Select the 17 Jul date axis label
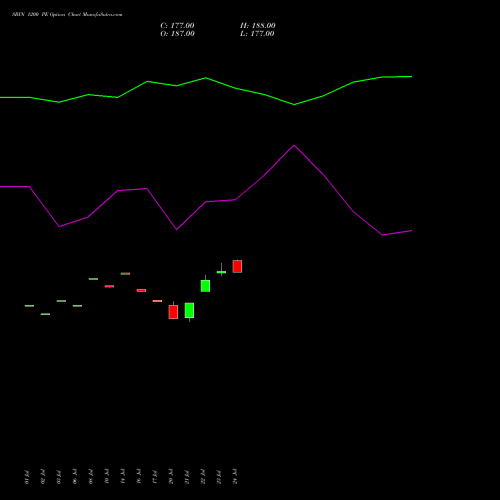Viewport: 500px width, 500px height. 155,477
